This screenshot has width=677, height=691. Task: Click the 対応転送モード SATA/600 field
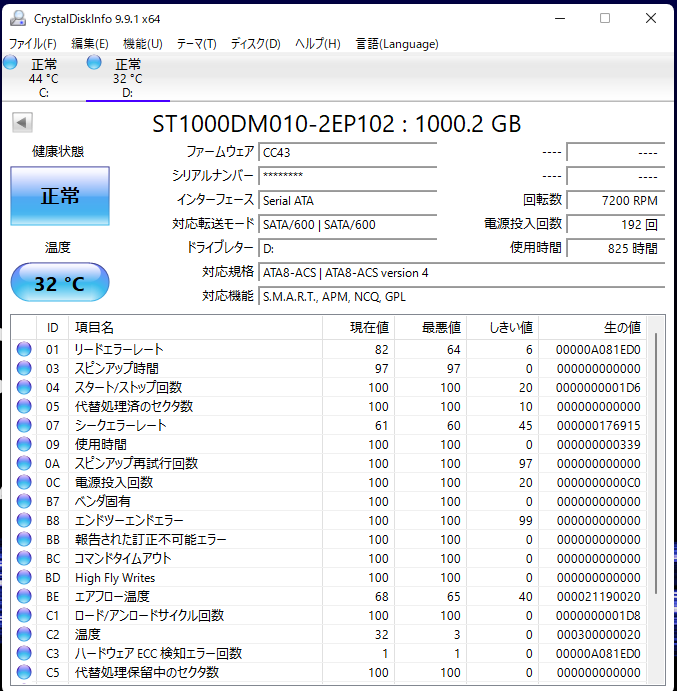[x=348, y=224]
